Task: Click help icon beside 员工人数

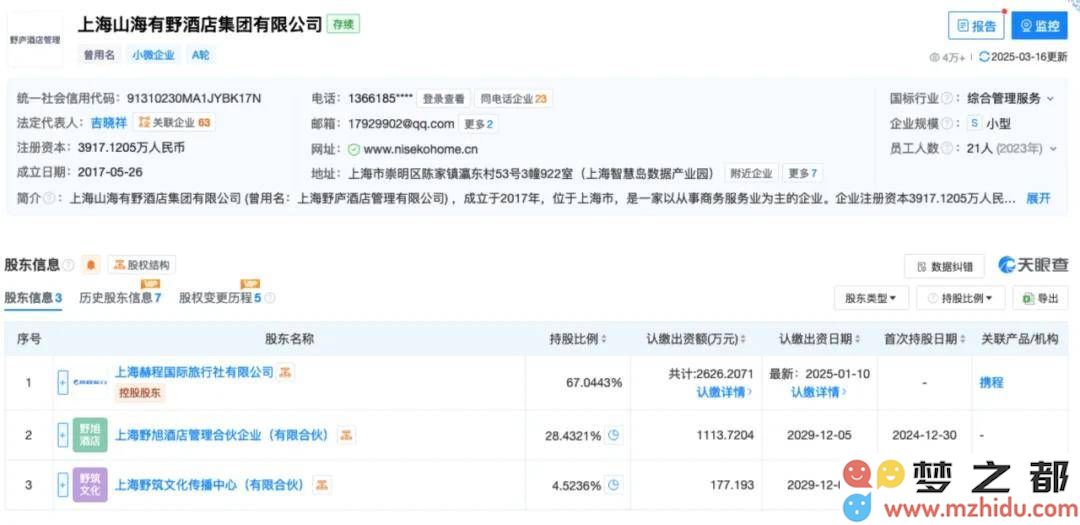Action: (x=948, y=148)
